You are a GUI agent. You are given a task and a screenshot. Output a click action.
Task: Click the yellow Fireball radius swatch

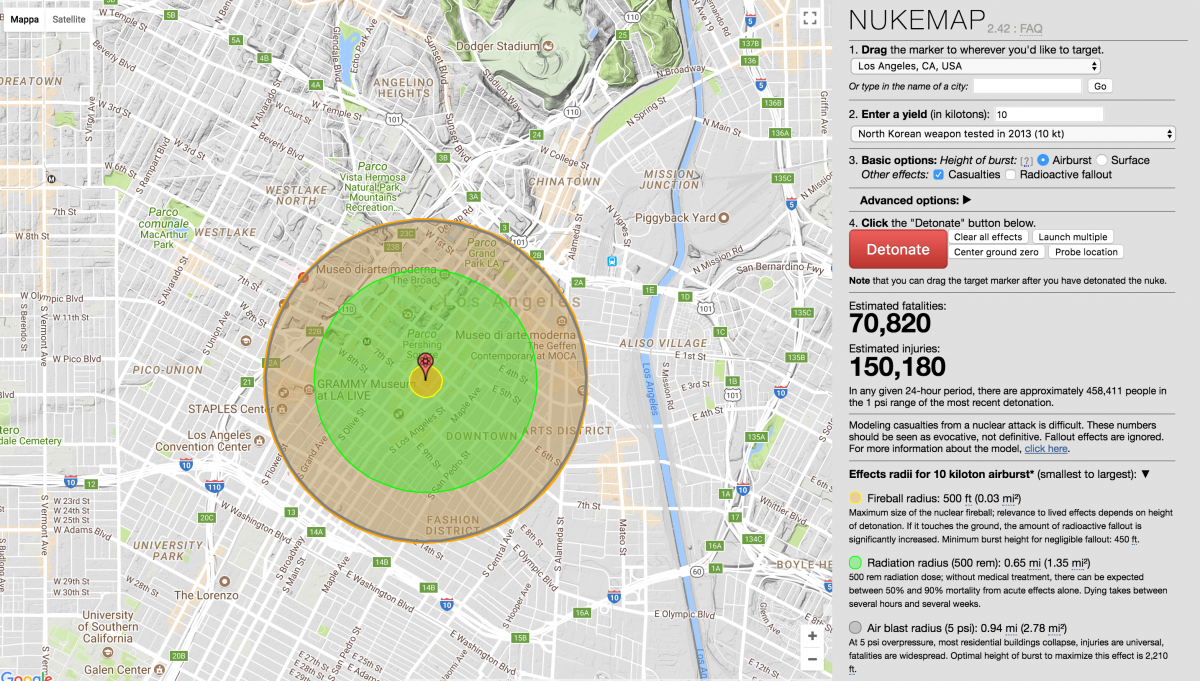pyautogui.click(x=855, y=497)
